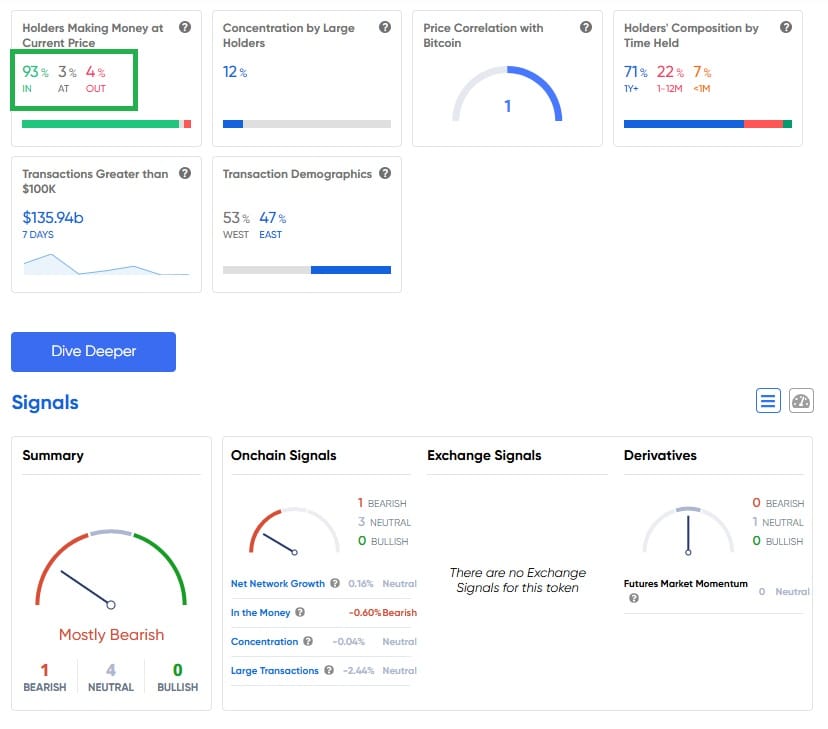Screen dimensions: 828x729
Task: Switch Signals to gauge view
Action: point(801,401)
